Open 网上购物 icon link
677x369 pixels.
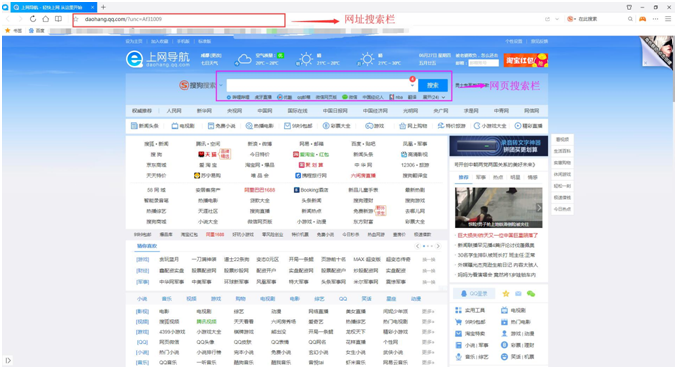point(413,126)
